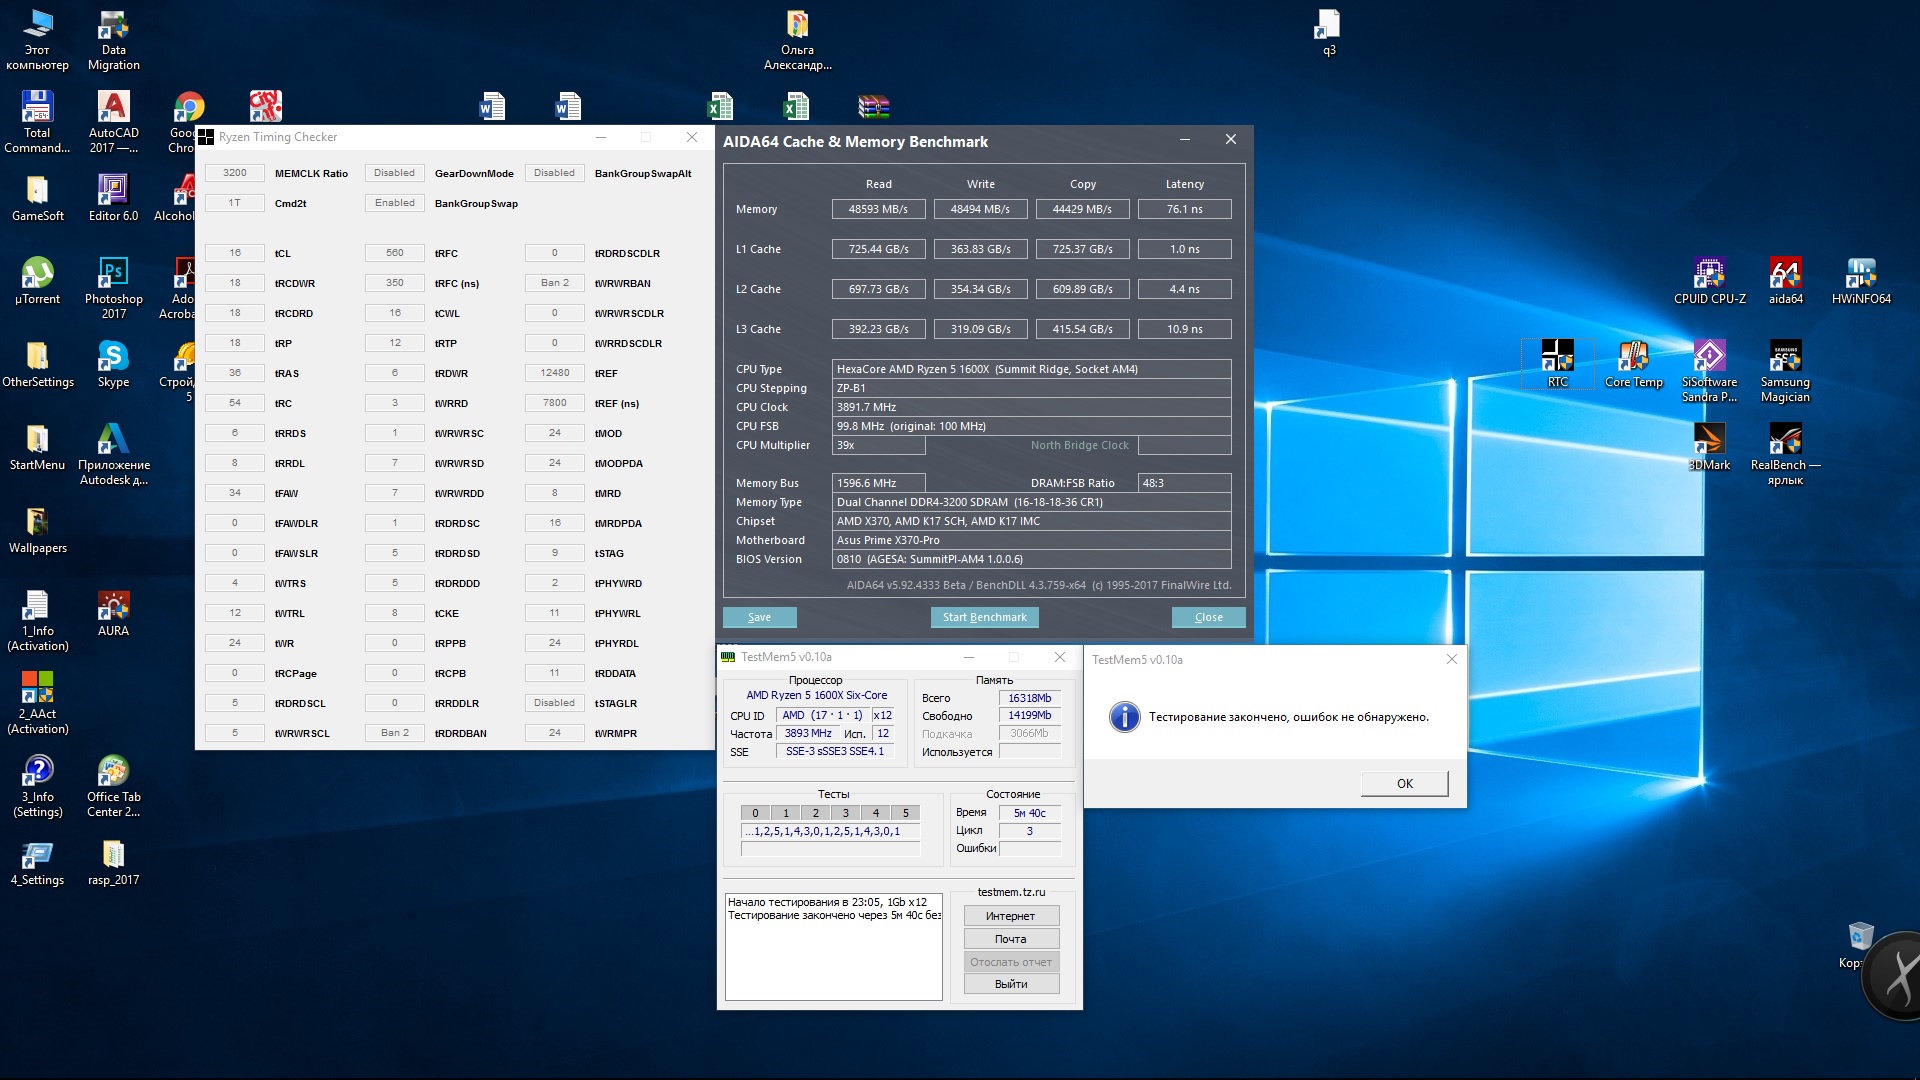Open the CPUID CPU-Z desktop icon

1709,274
